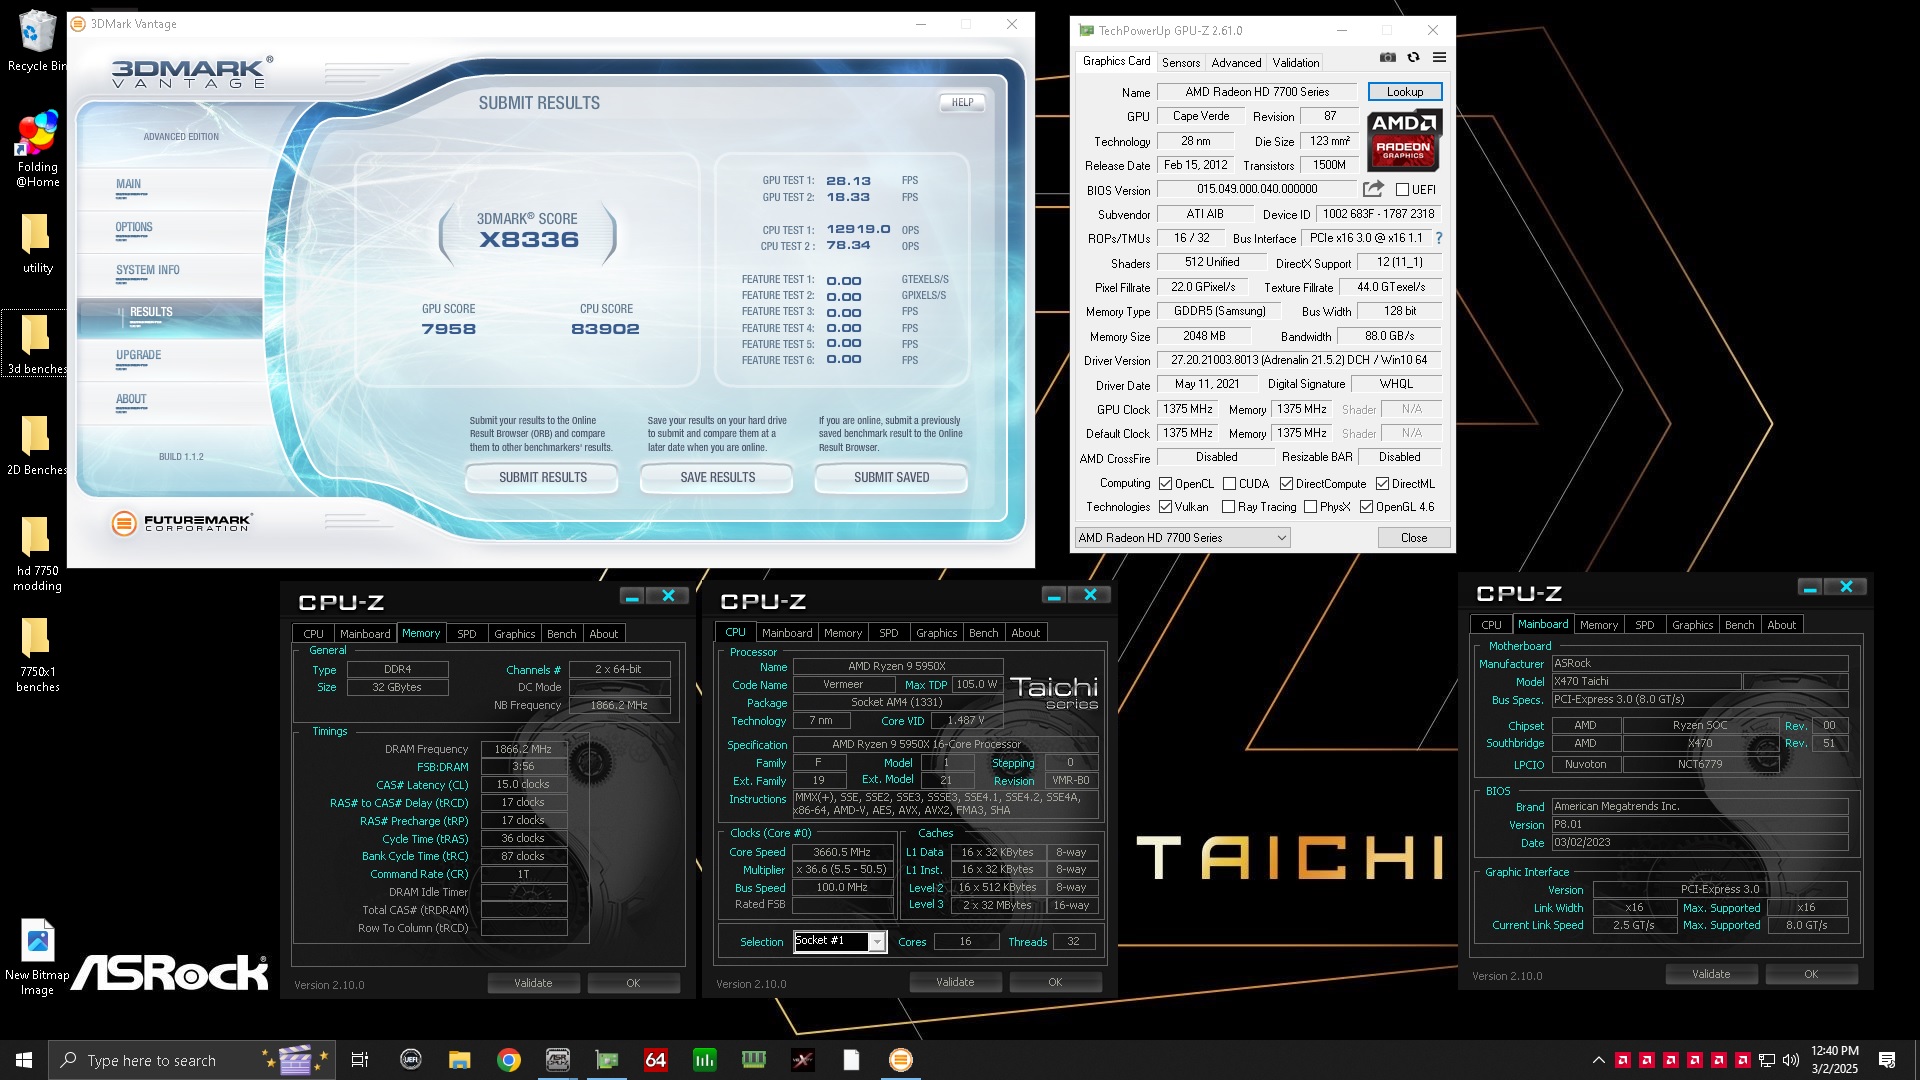Open the notification center icon
This screenshot has height=1080, width=1920.
(1887, 1060)
